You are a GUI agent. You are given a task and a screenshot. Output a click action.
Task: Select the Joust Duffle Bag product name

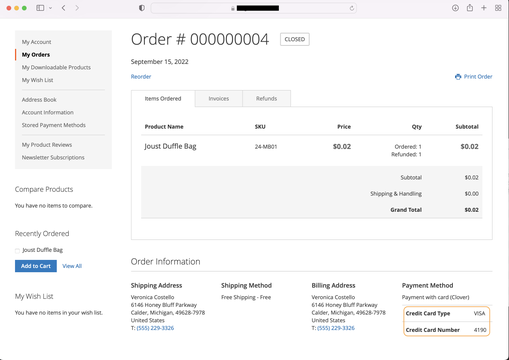point(170,146)
